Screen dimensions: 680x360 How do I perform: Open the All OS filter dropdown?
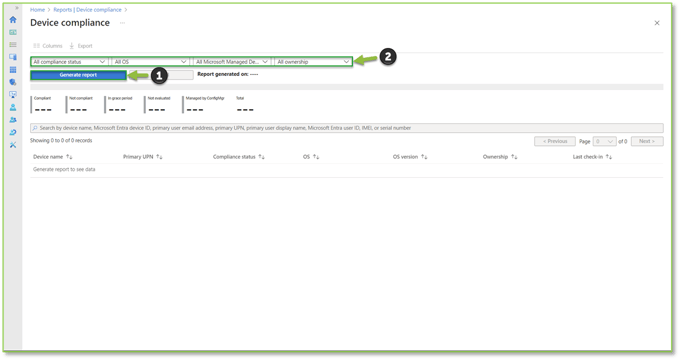point(150,62)
